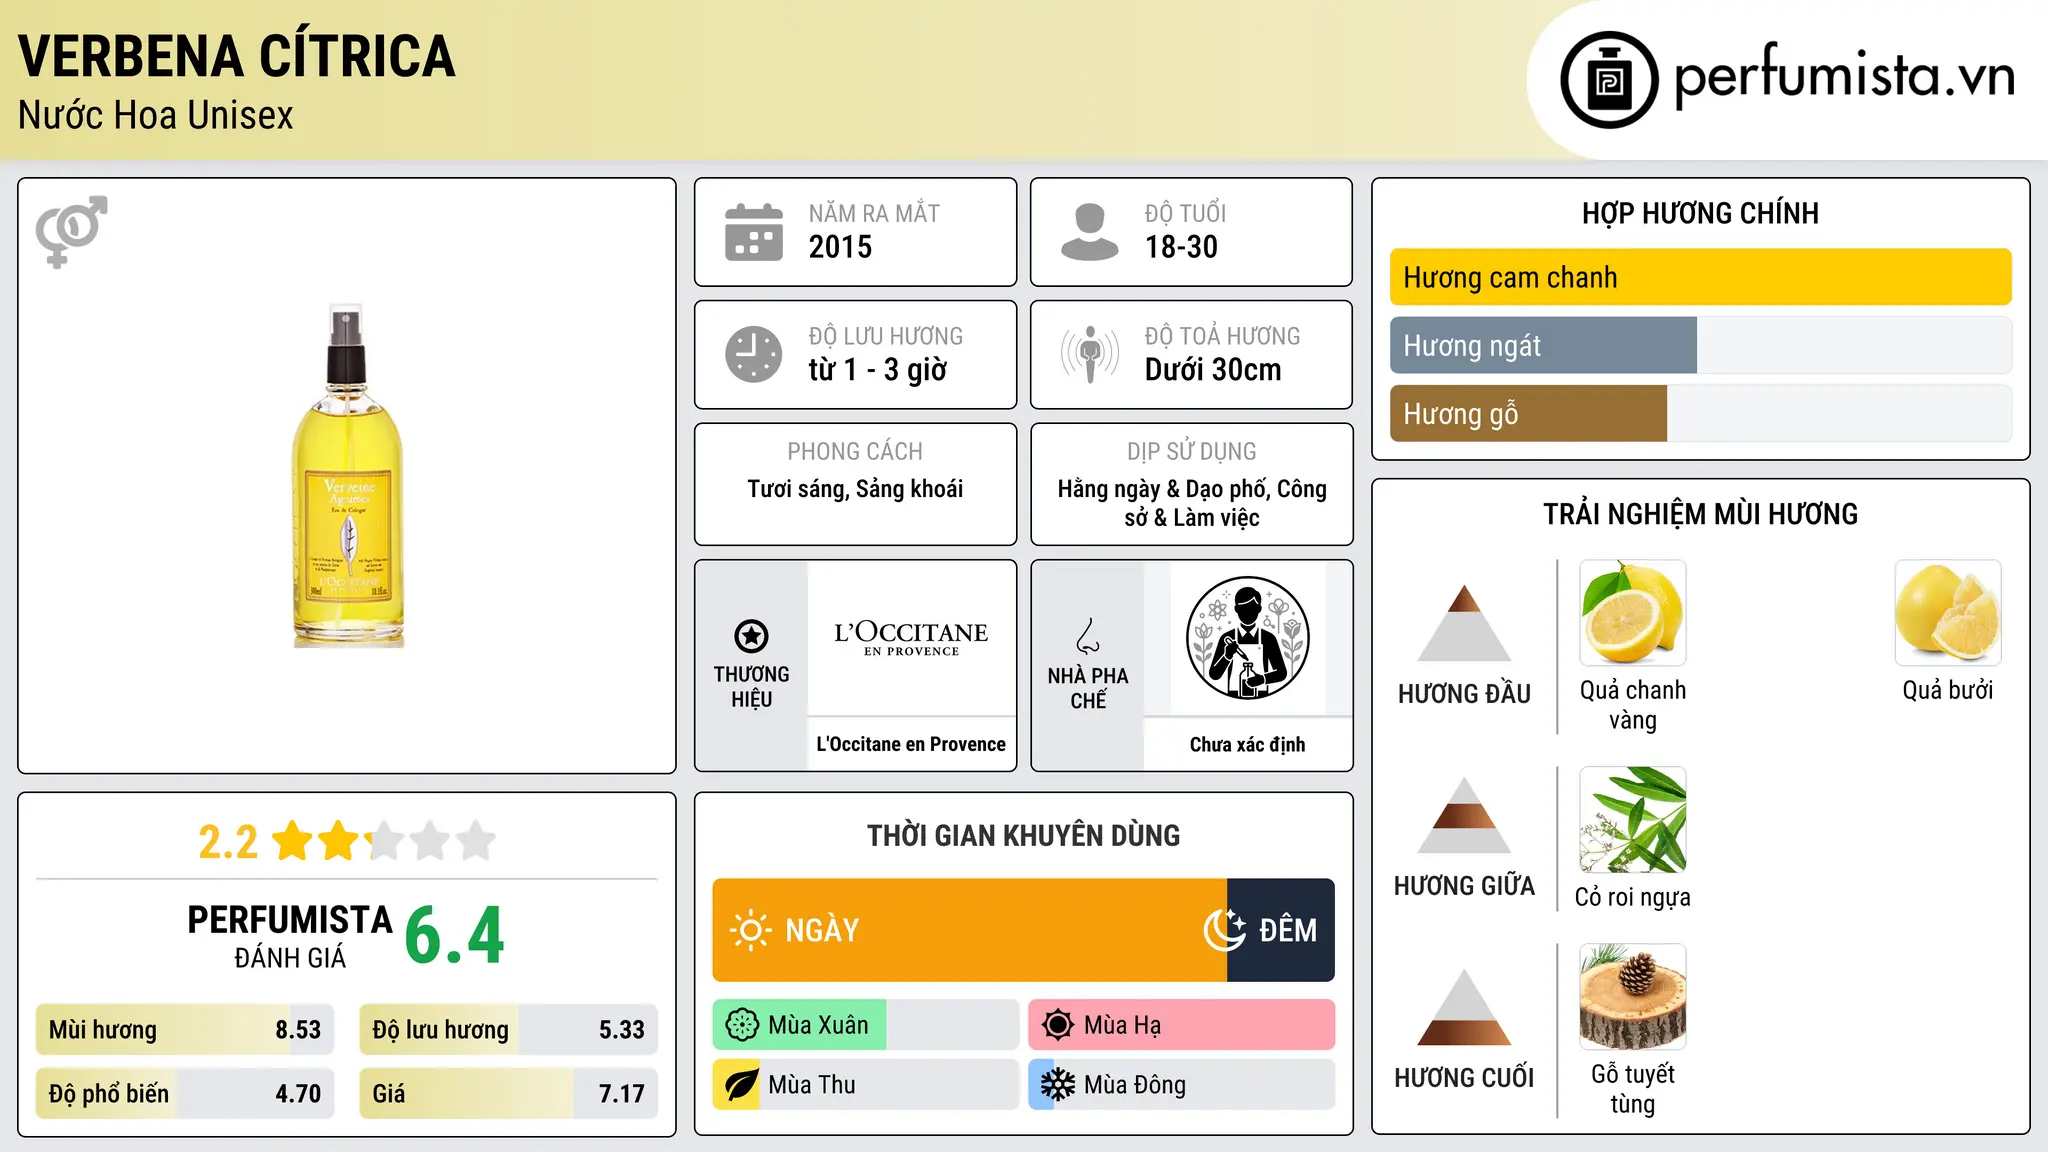Click the Mùi hương 8.53 score bar
This screenshot has height=1152, width=2048.
[185, 1029]
